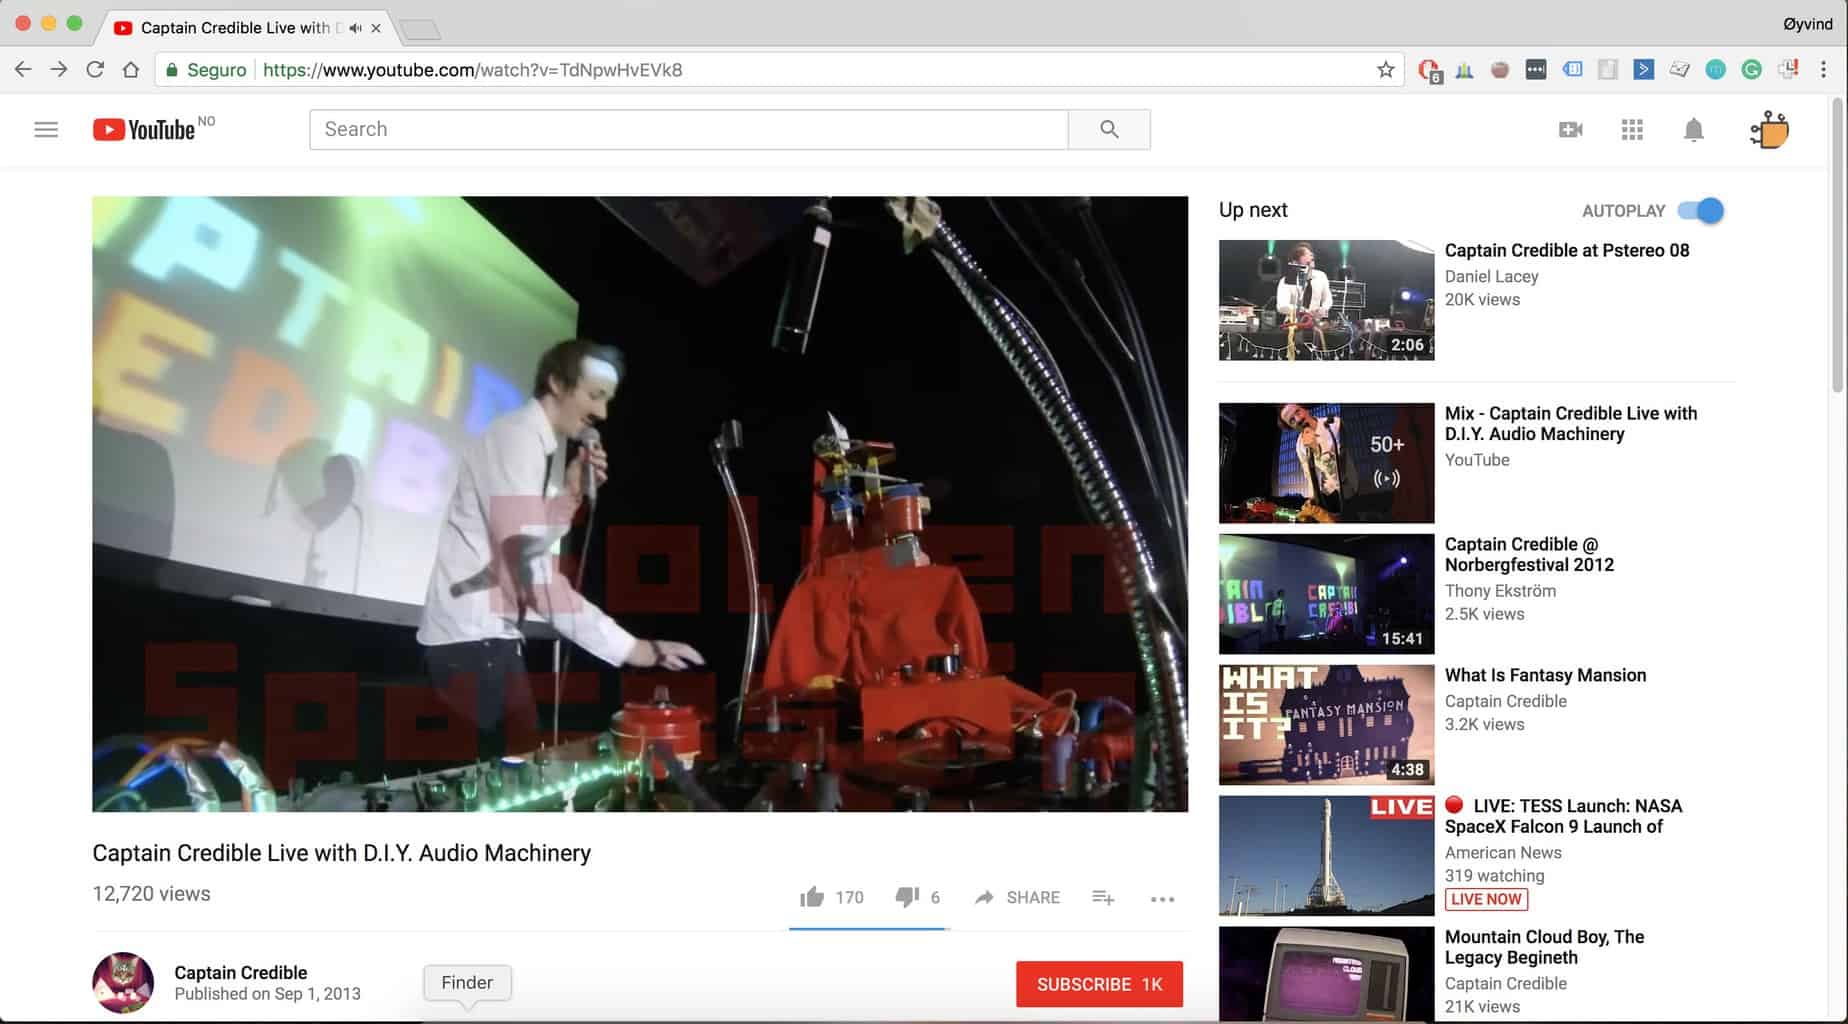Click the Øyvind Chrome profile button
This screenshot has width=1848, height=1024.
[1807, 24]
